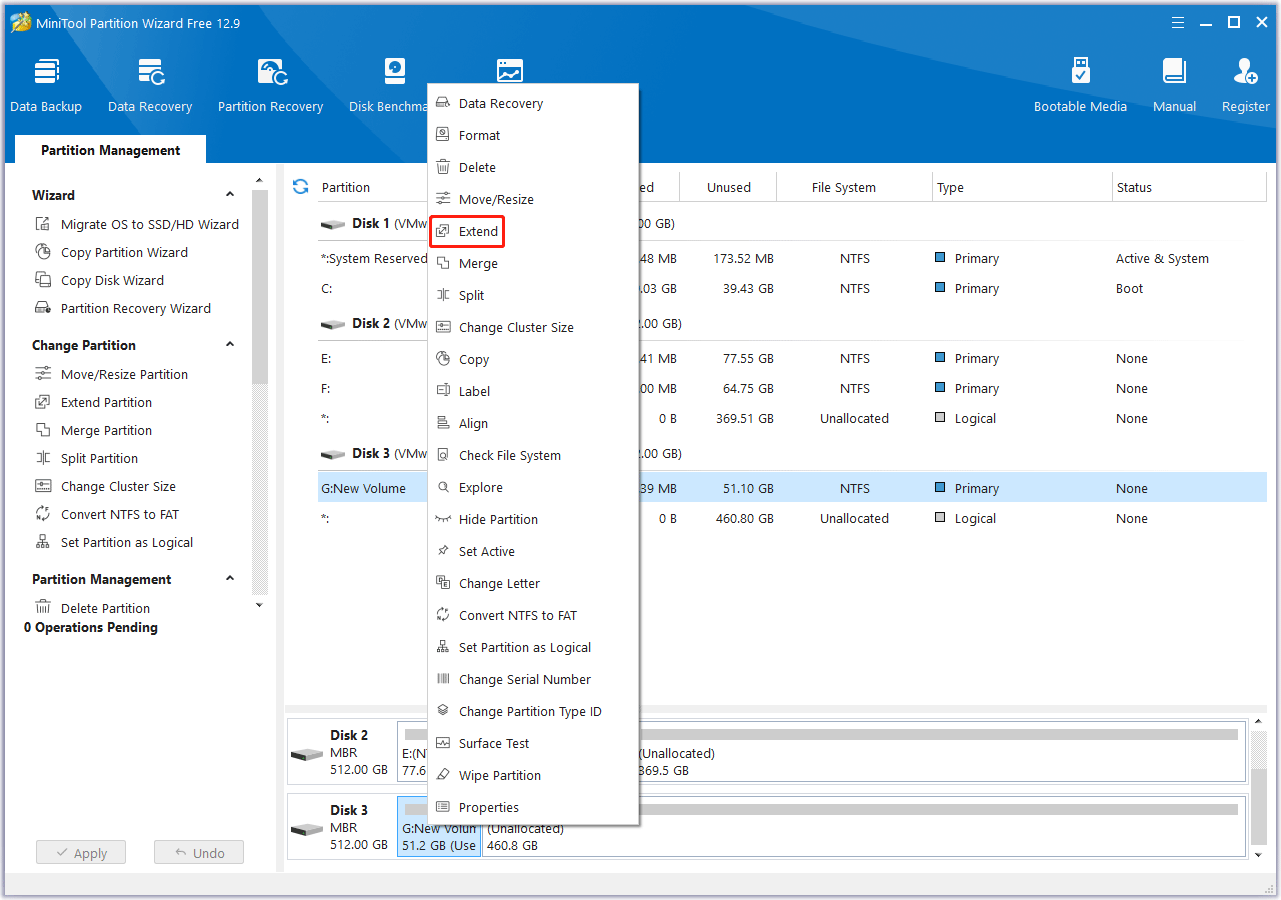Screen dimensions: 1281x900
Task: Click the Register icon
Action: pyautogui.click(x=1245, y=86)
